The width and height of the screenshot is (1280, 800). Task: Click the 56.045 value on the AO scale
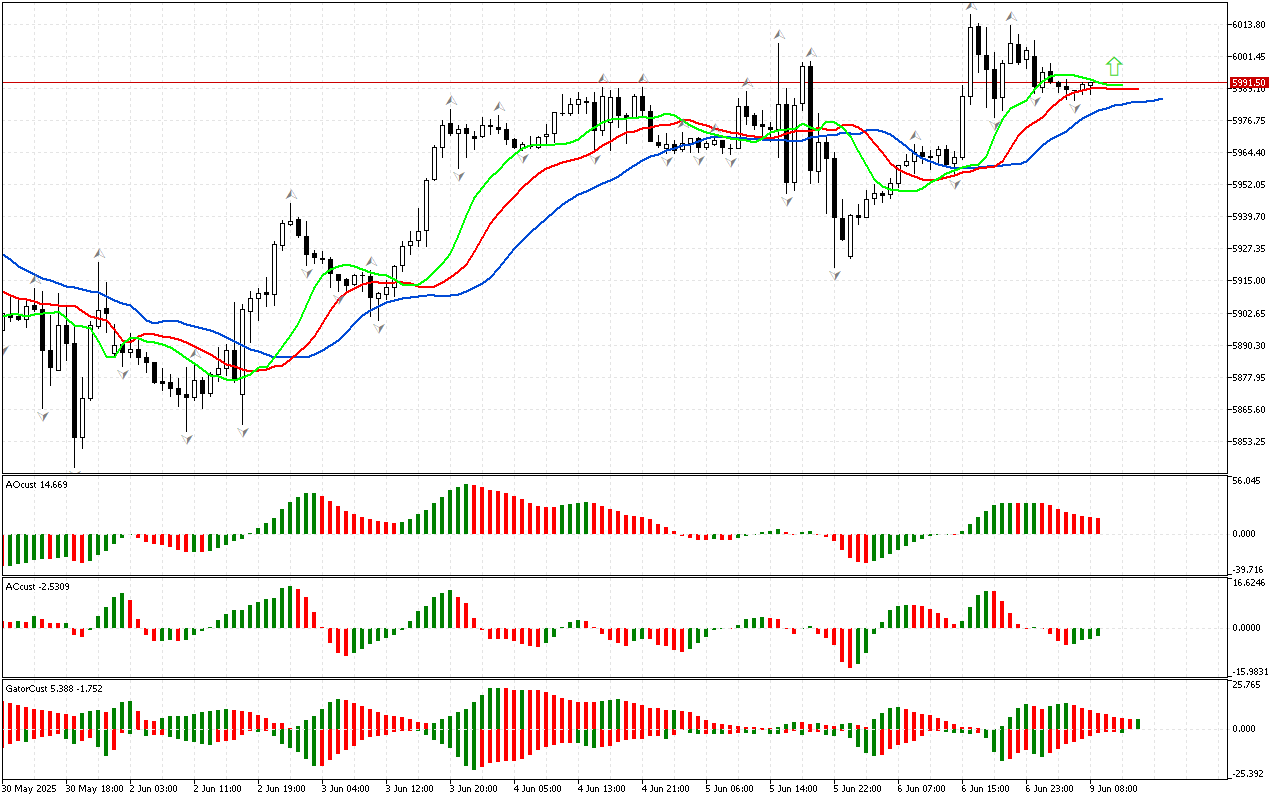pos(1245,481)
